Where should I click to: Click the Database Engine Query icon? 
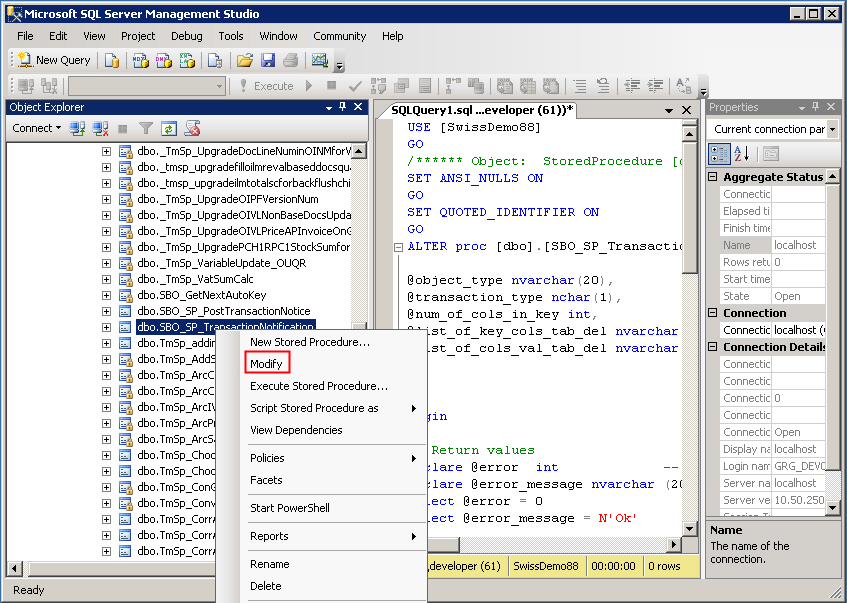[x=112, y=60]
